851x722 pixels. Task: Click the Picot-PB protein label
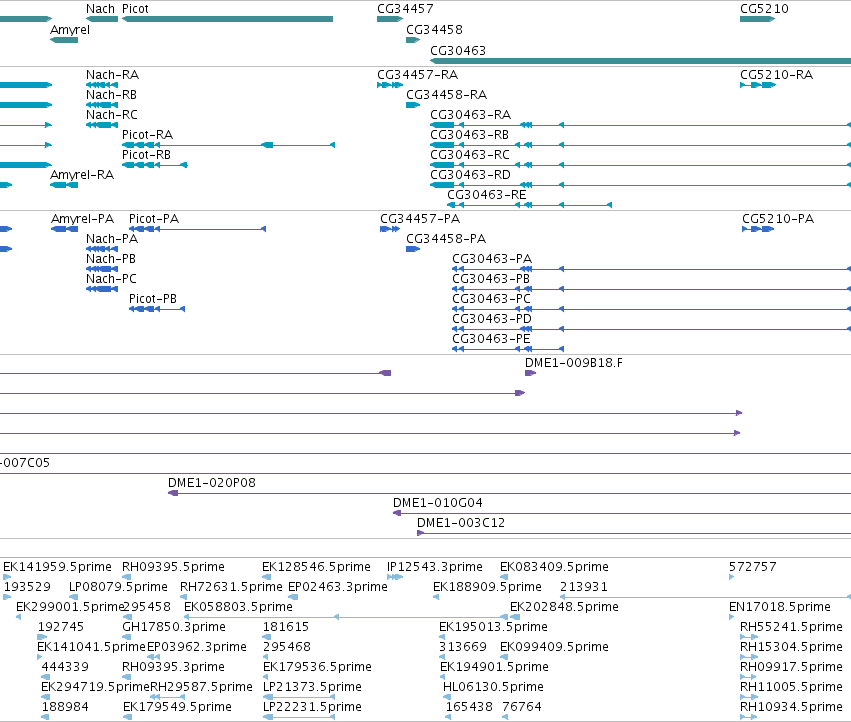[153, 299]
